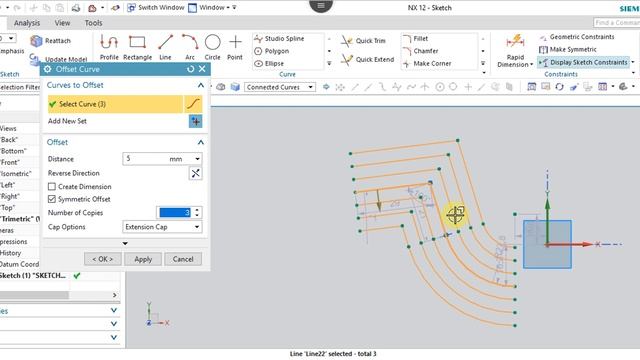
Task: Click the Add New Set icon
Action: coord(196,121)
